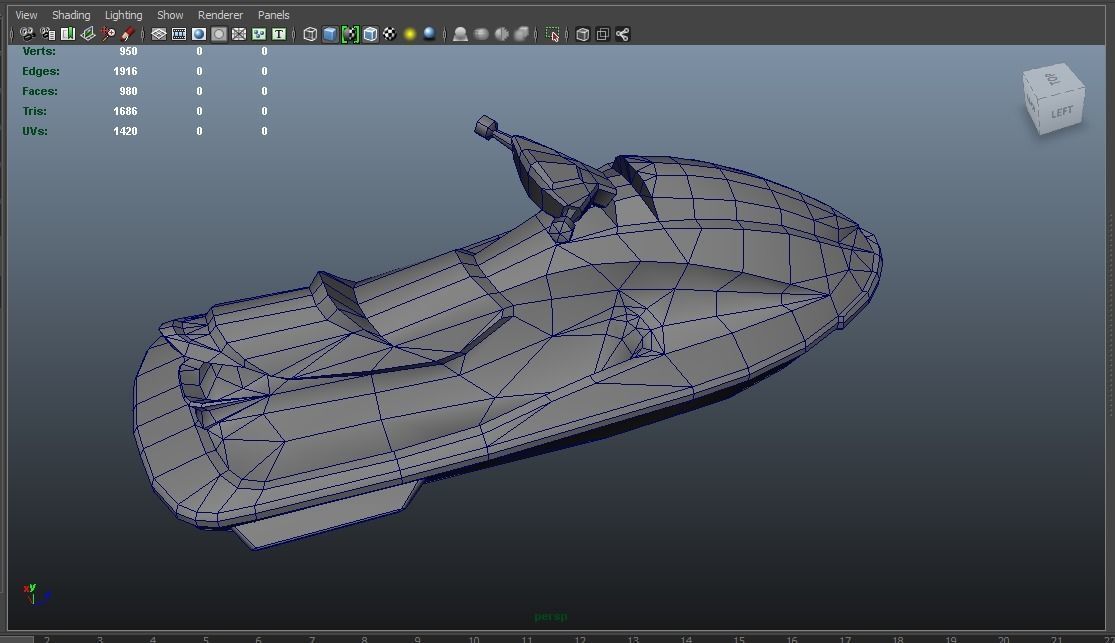Toggle the Film Gate icon
This screenshot has width=1115, height=643.
(x=179, y=34)
